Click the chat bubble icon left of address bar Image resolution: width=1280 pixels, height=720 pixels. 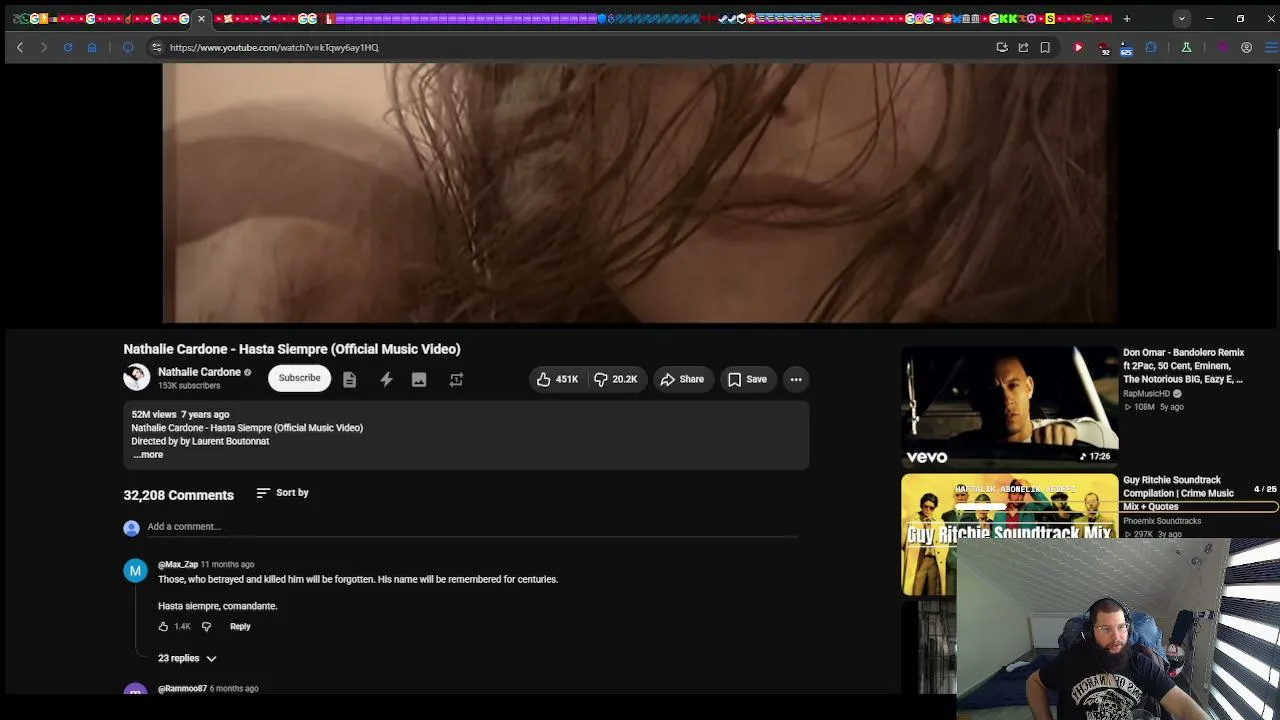(128, 47)
